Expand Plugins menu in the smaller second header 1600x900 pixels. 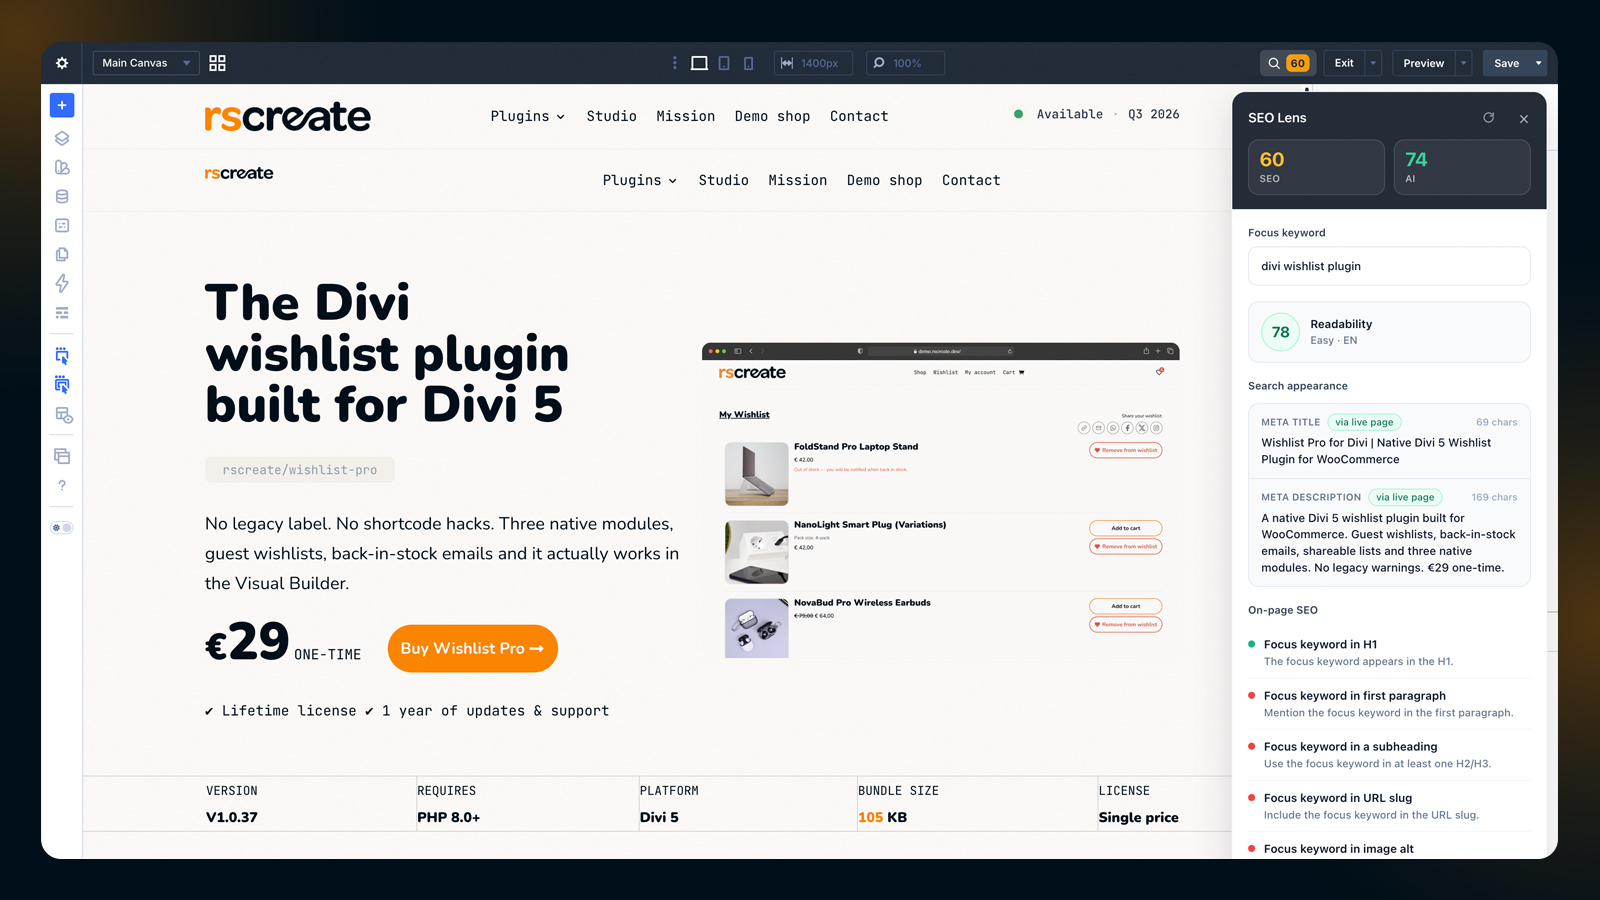640,180
